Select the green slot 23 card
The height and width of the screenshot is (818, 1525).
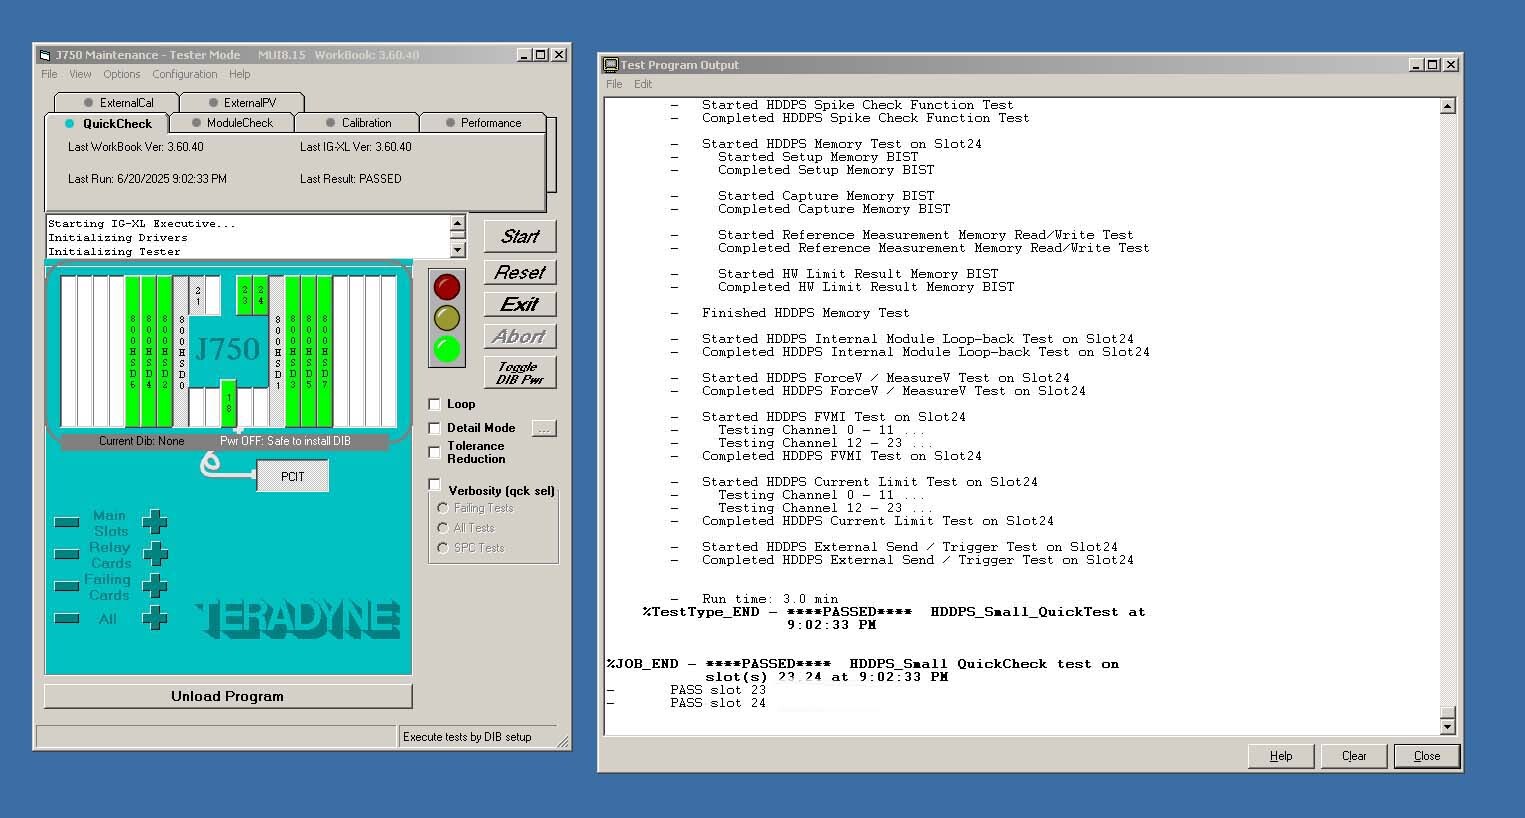245,295
